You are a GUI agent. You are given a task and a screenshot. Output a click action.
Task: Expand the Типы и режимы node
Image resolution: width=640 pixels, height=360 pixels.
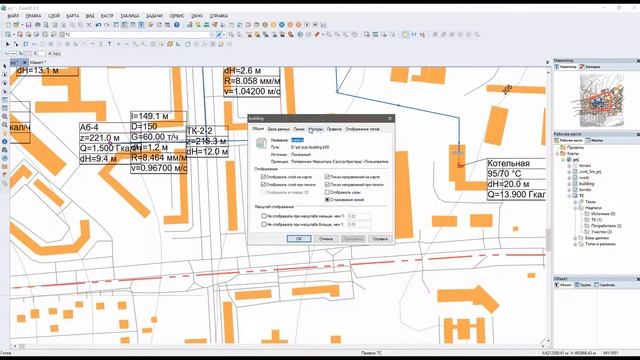tap(575, 244)
